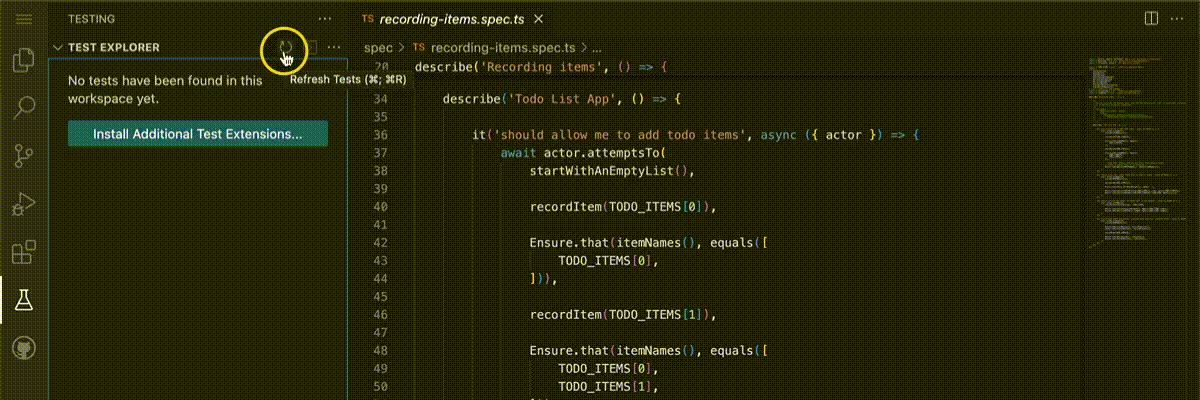Open the Extensions view

point(22,252)
